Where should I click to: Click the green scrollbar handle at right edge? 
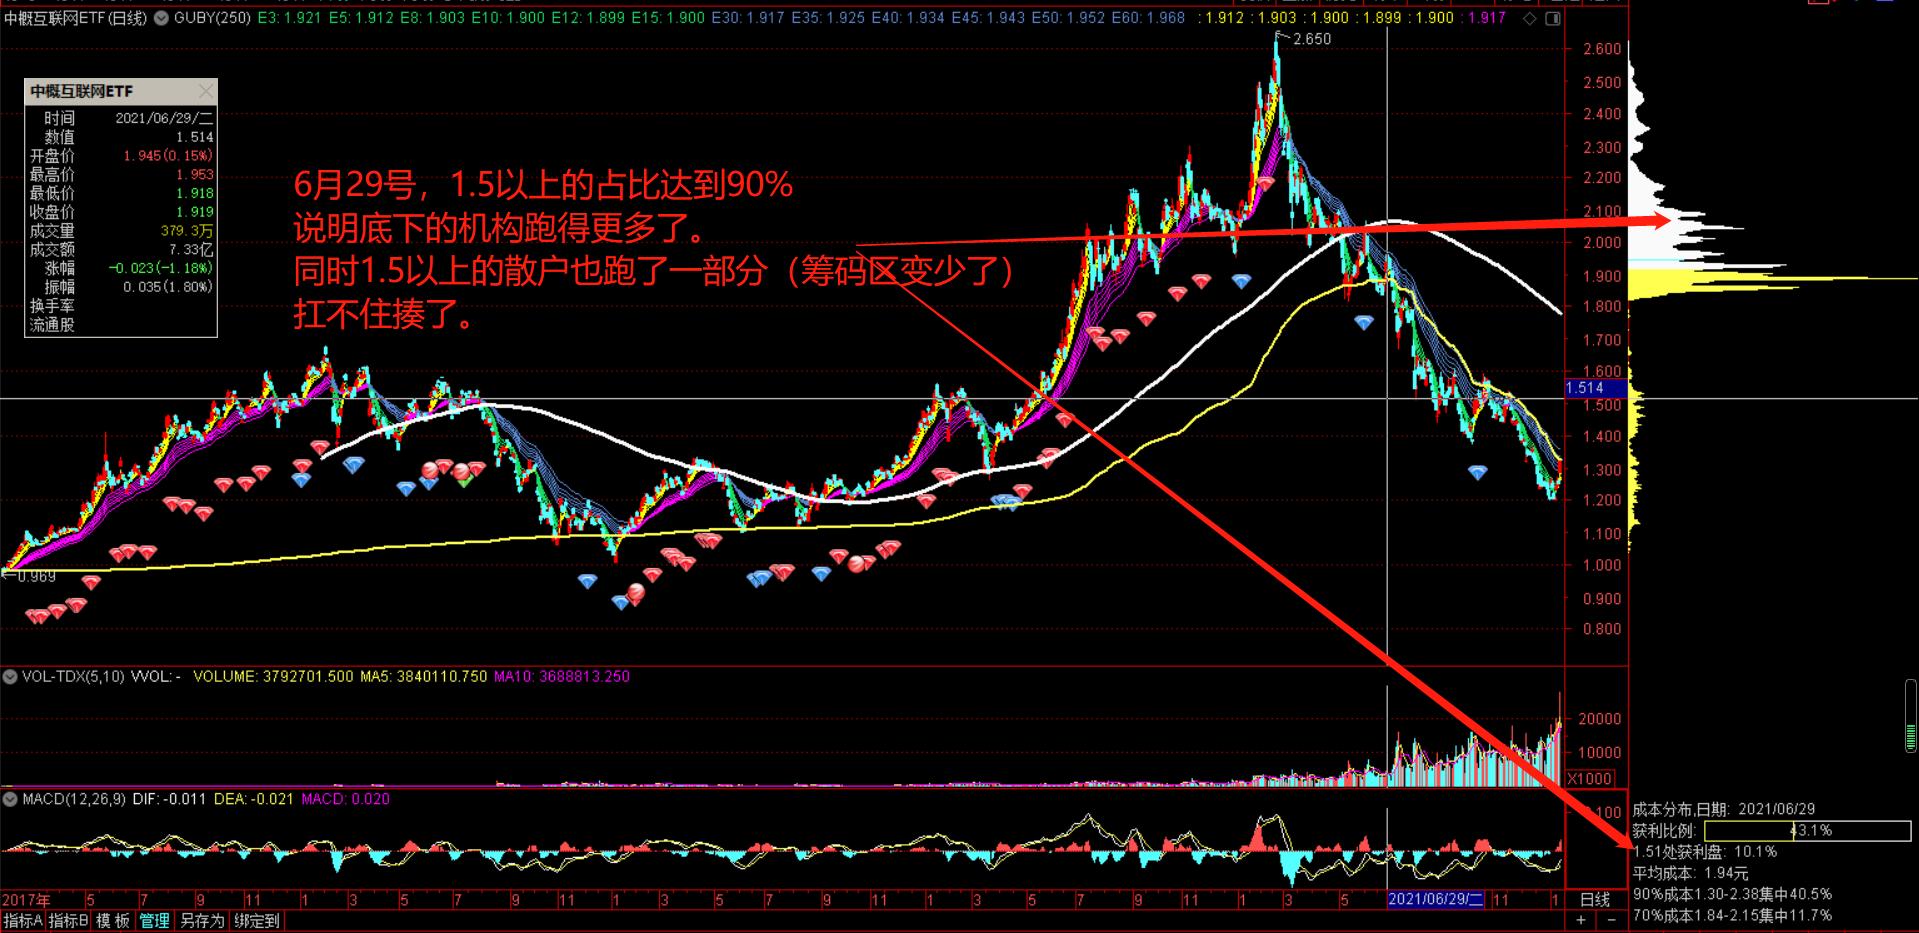[x=1911, y=715]
